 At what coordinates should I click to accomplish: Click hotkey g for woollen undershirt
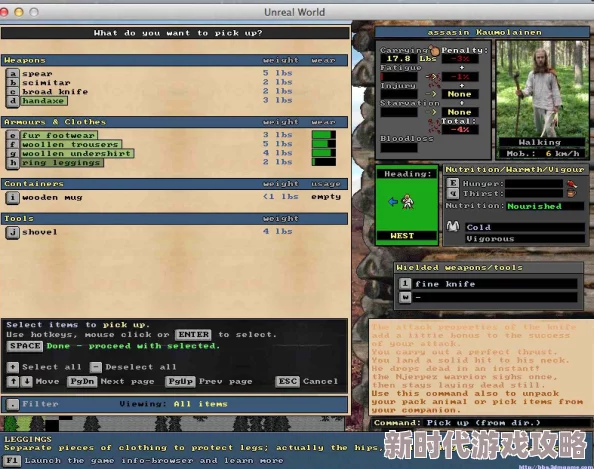pos(13,153)
